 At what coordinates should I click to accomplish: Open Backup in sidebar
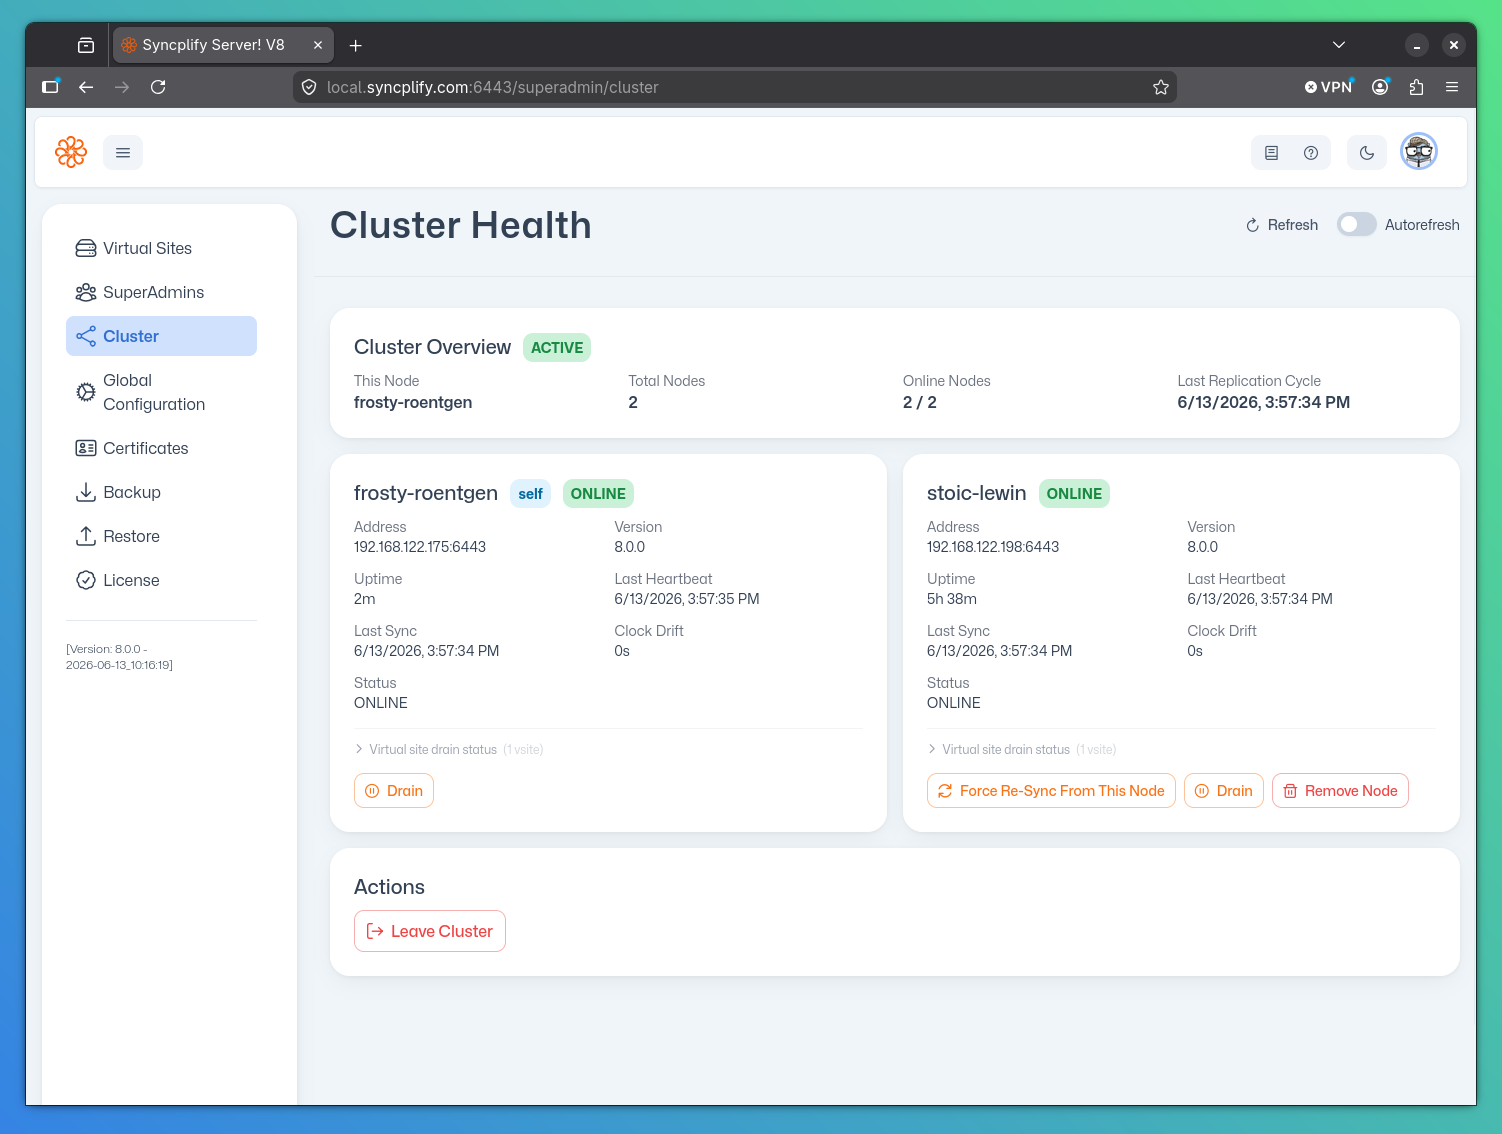161,492
